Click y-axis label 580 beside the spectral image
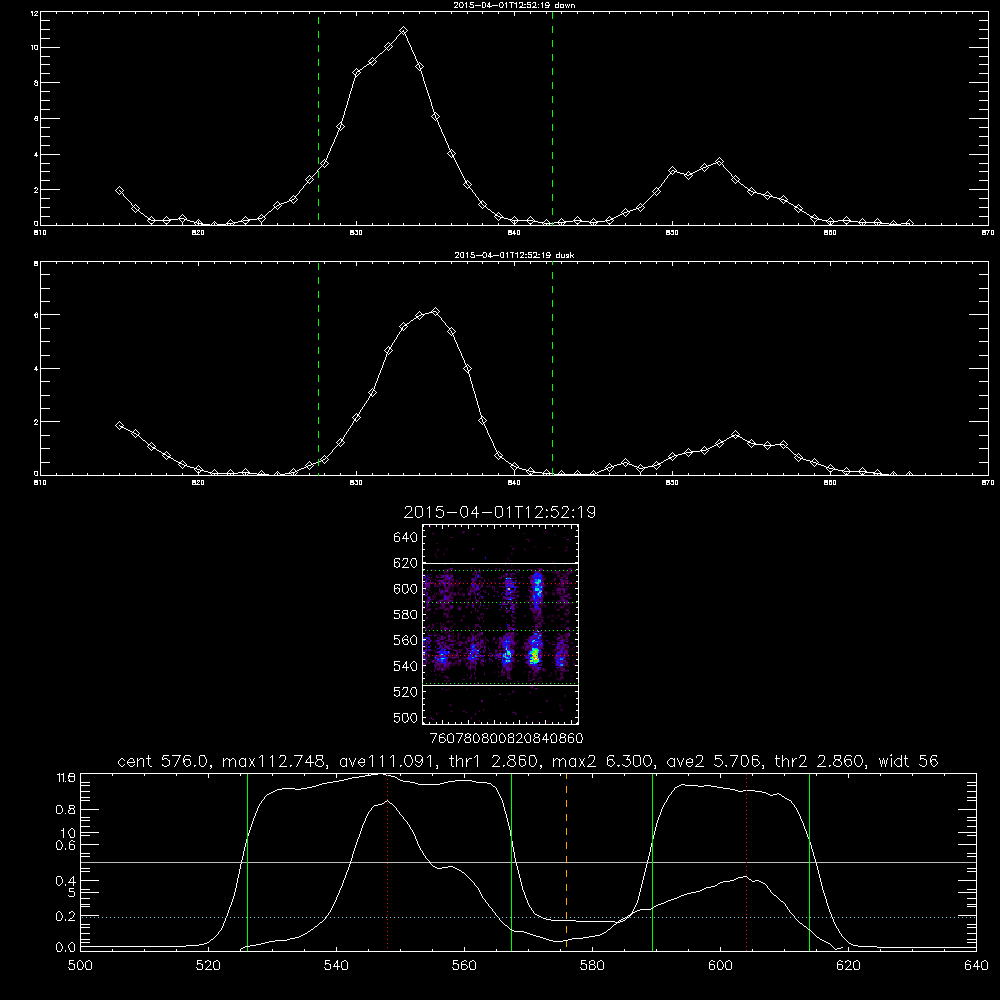The height and width of the screenshot is (1000, 1000). [405, 615]
